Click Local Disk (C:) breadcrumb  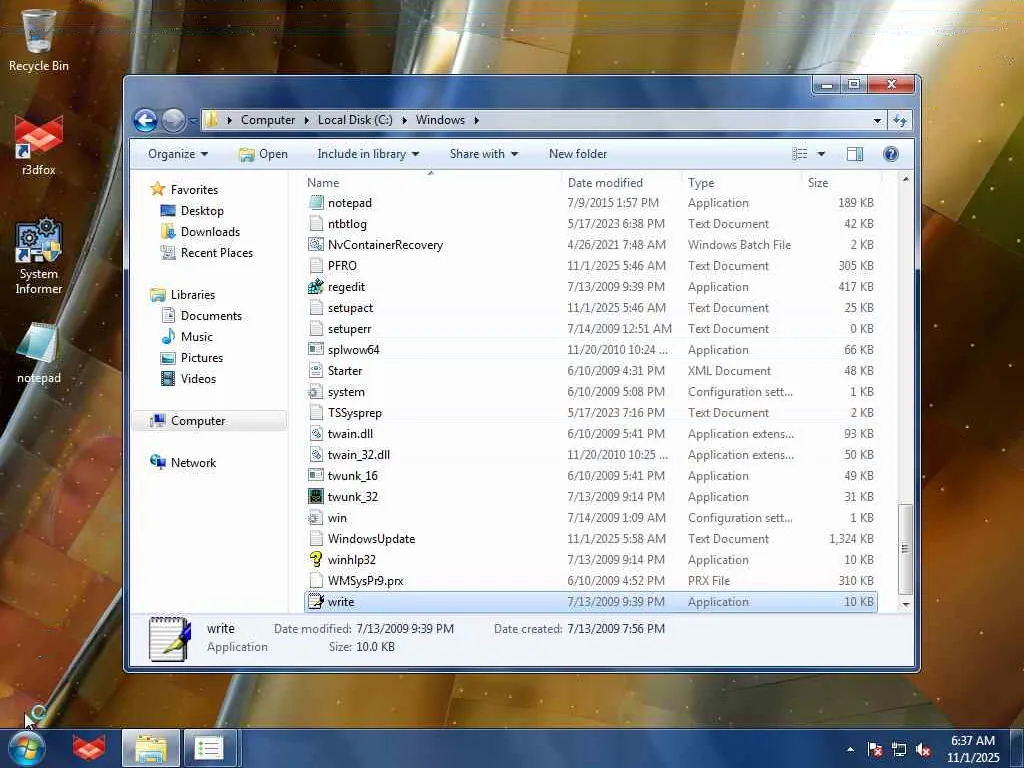tap(355, 120)
